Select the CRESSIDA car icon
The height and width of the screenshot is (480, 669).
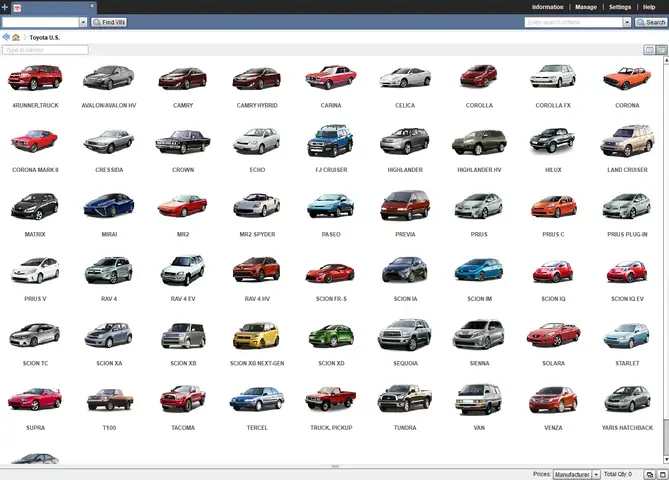coord(109,141)
